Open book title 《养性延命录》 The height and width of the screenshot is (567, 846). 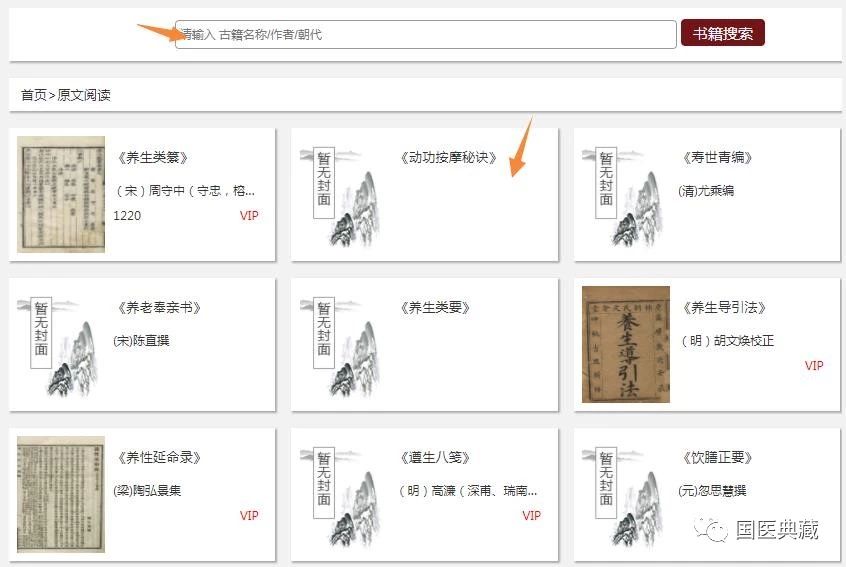pyautogui.click(x=159, y=457)
